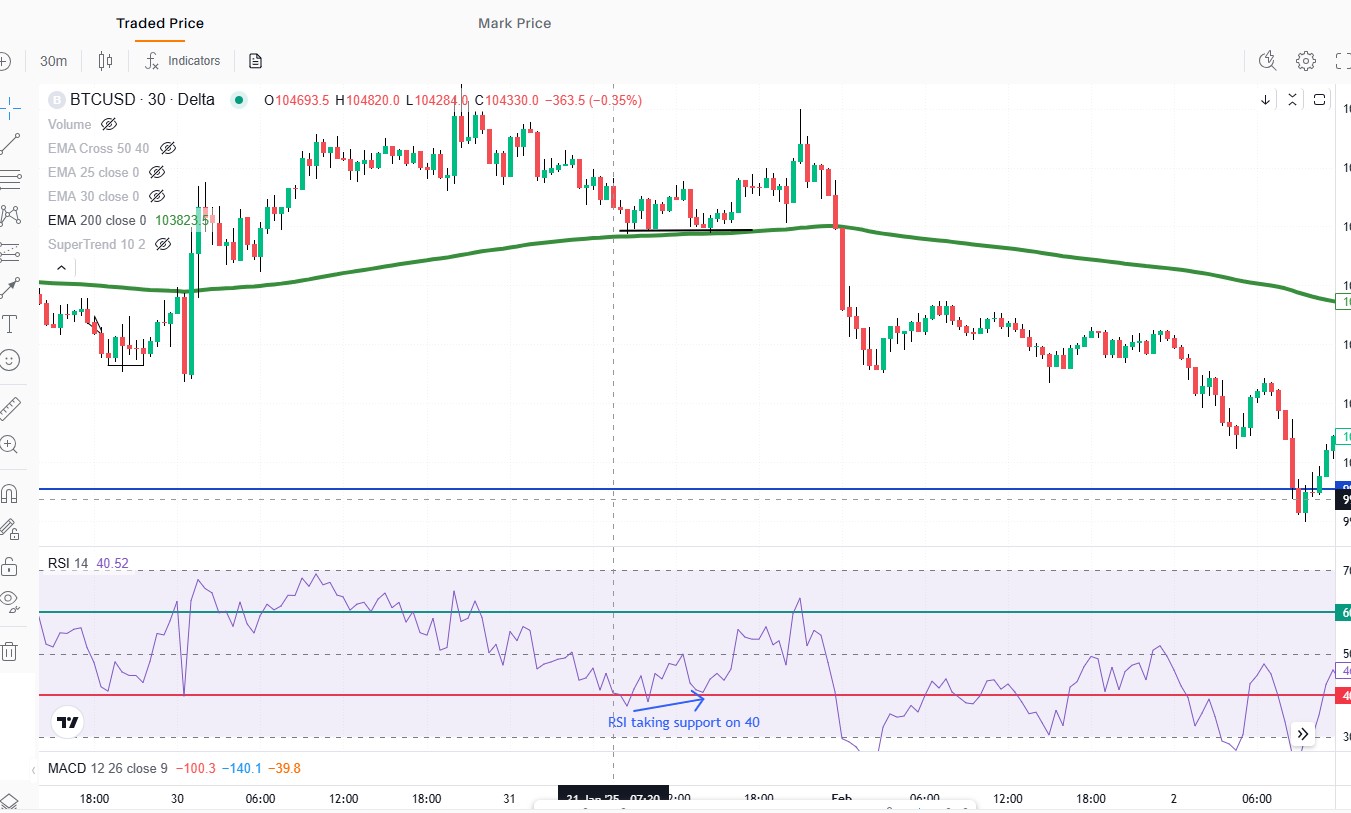Select the measure ruler tool
This screenshot has width=1351, height=813.
[x=12, y=406]
